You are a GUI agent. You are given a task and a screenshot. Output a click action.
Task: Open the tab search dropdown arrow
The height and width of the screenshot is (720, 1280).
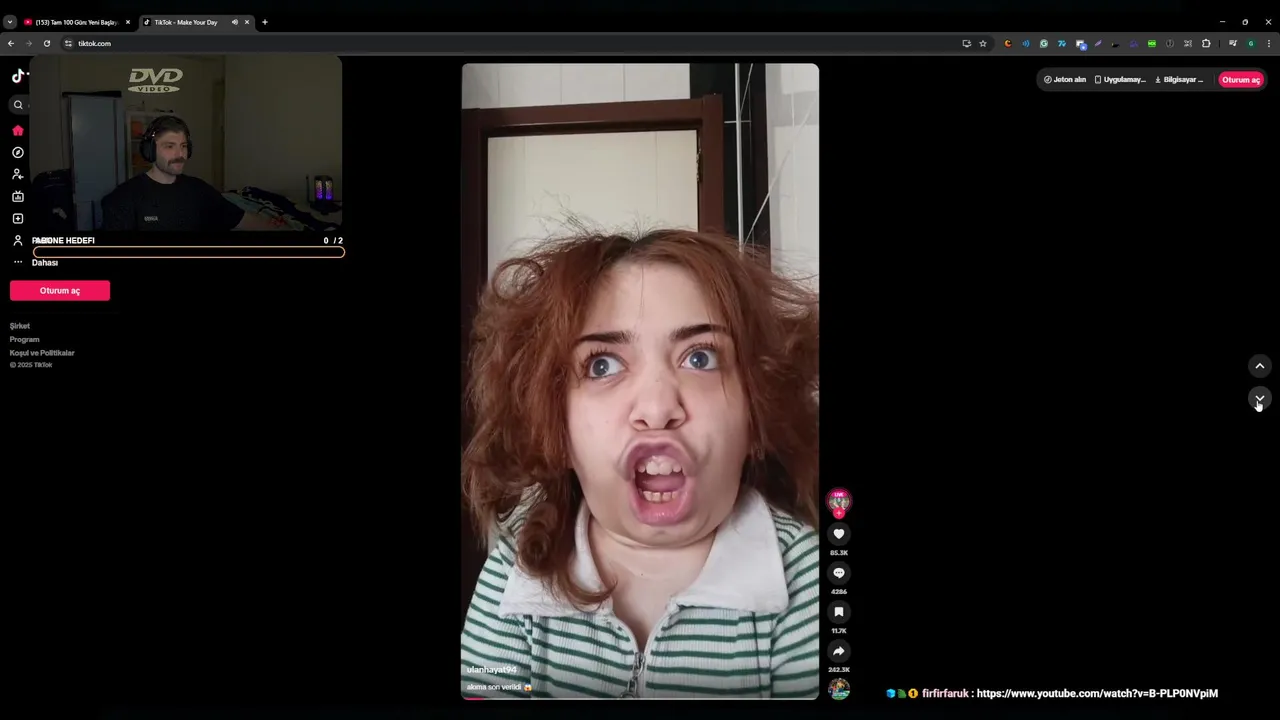10,22
